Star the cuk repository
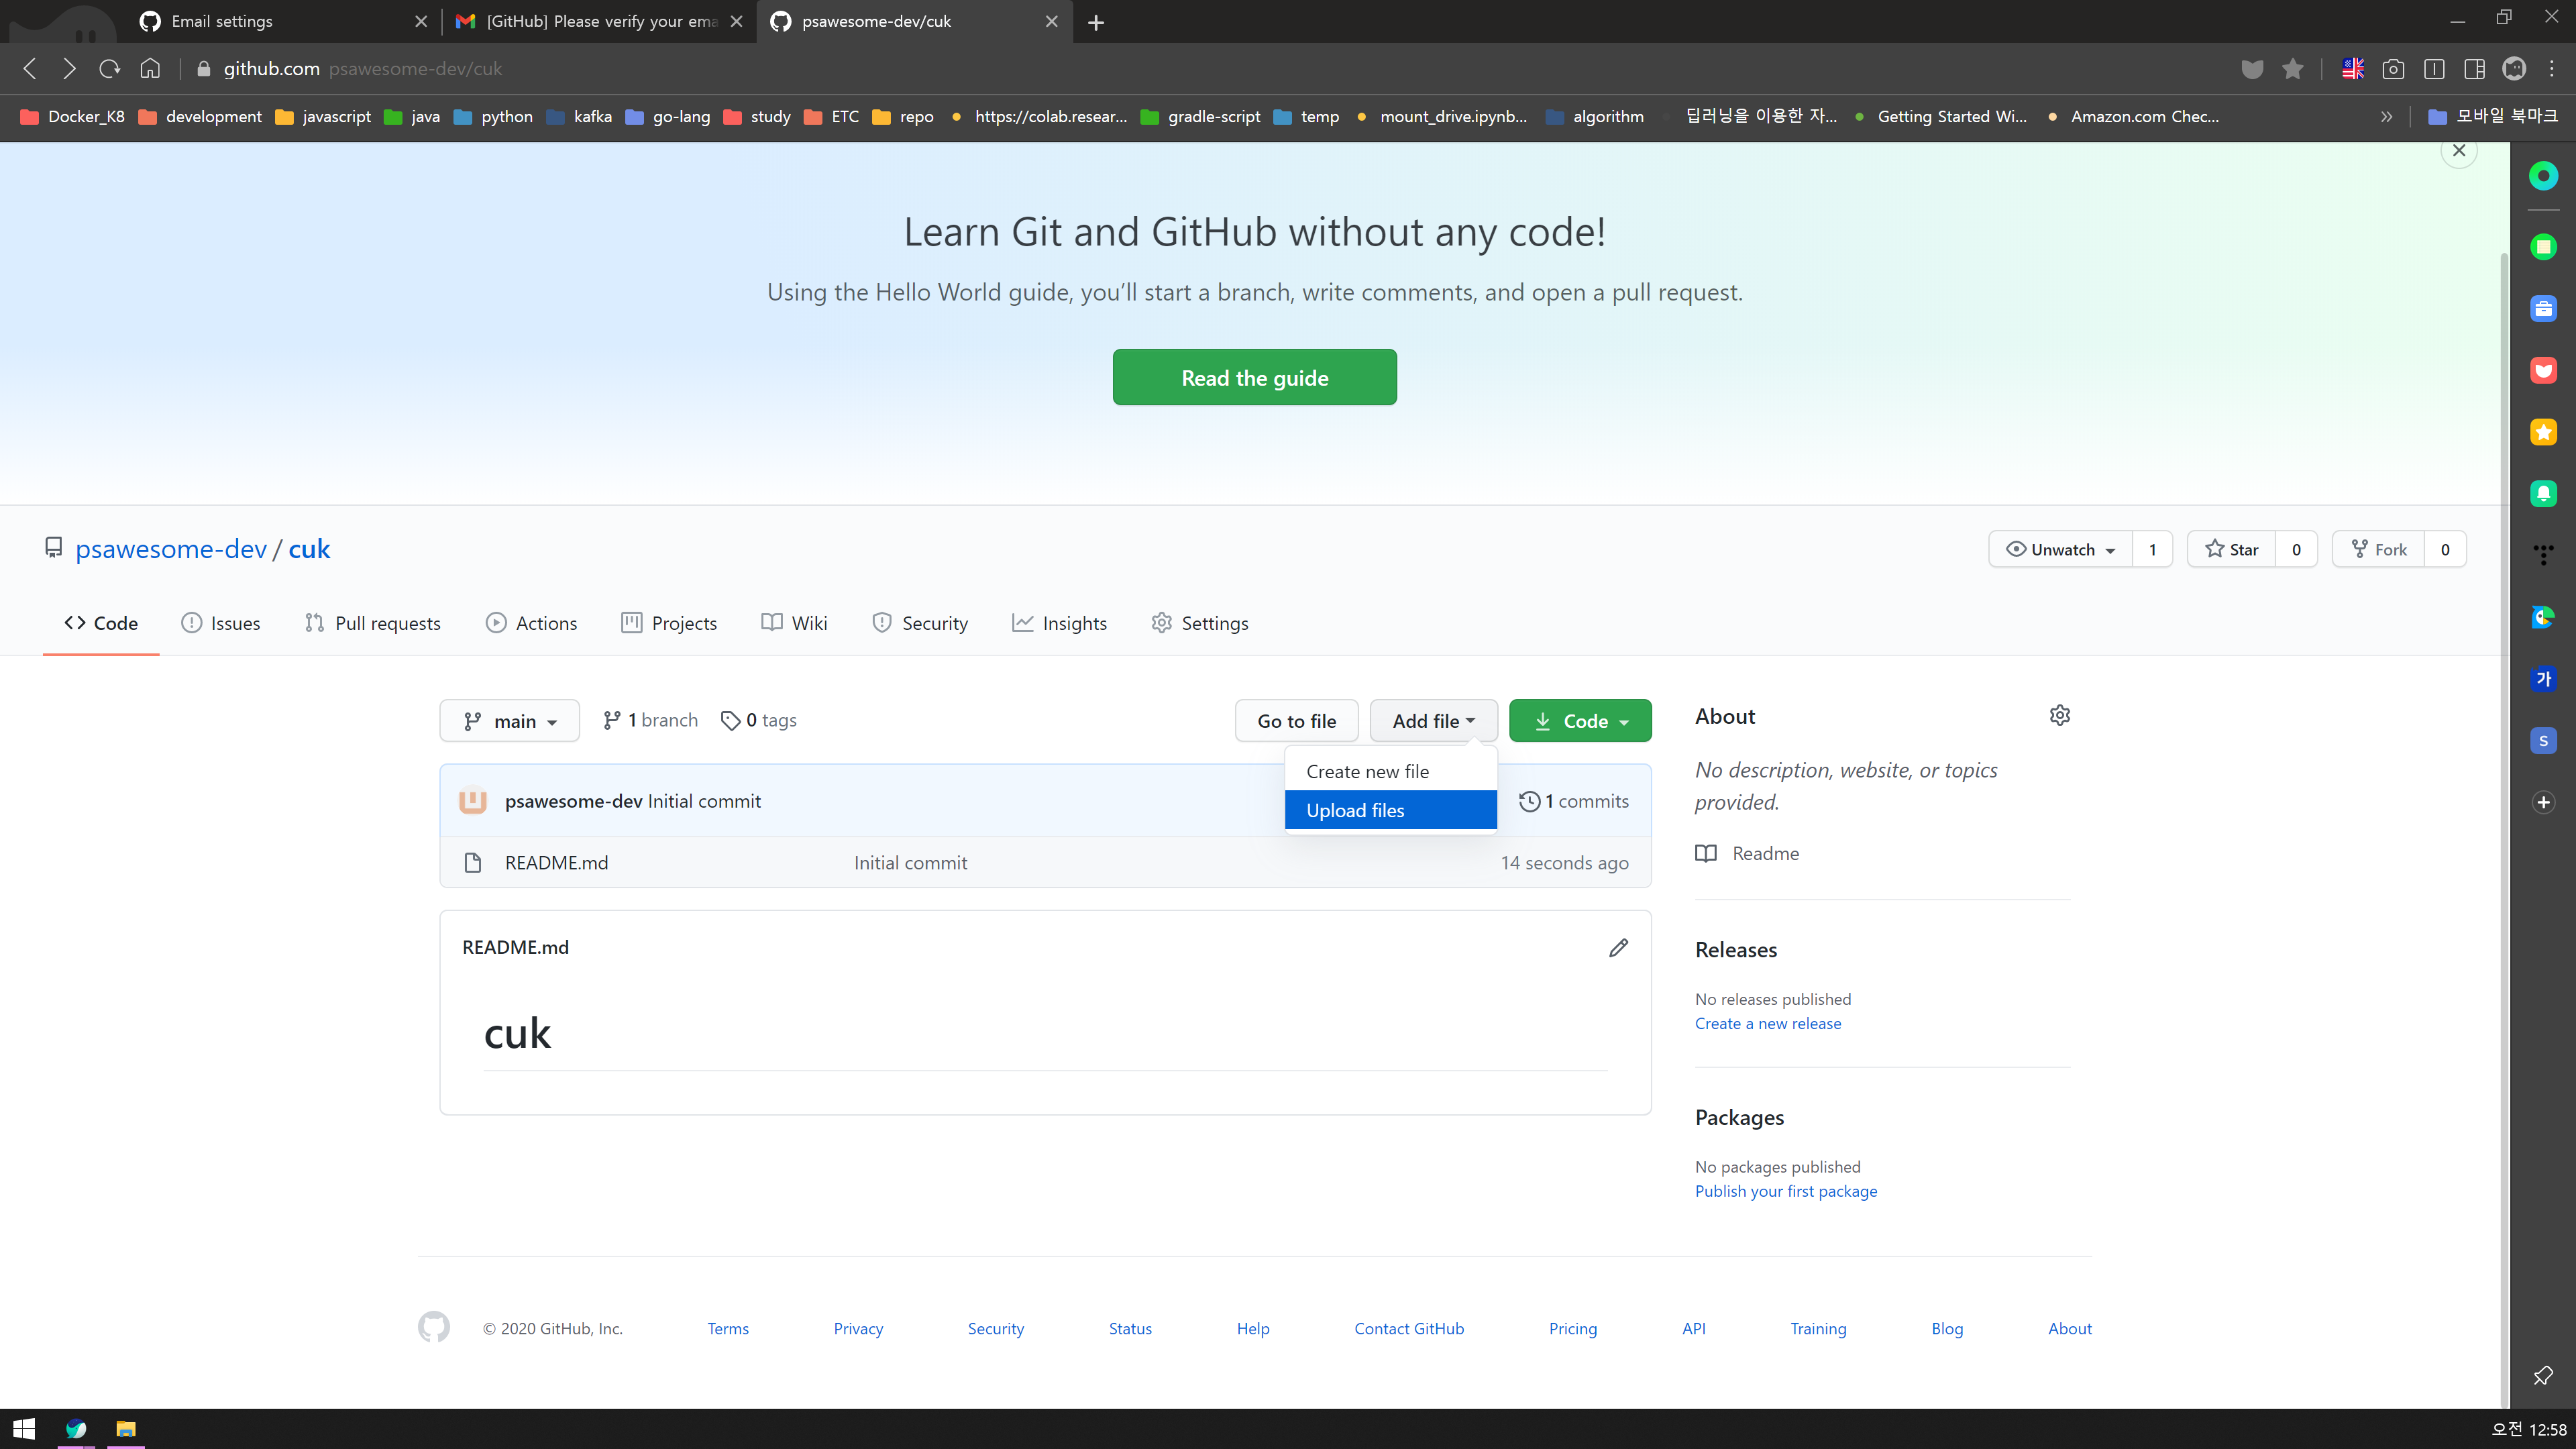Image resolution: width=2576 pixels, height=1449 pixels. pyautogui.click(x=2232, y=549)
